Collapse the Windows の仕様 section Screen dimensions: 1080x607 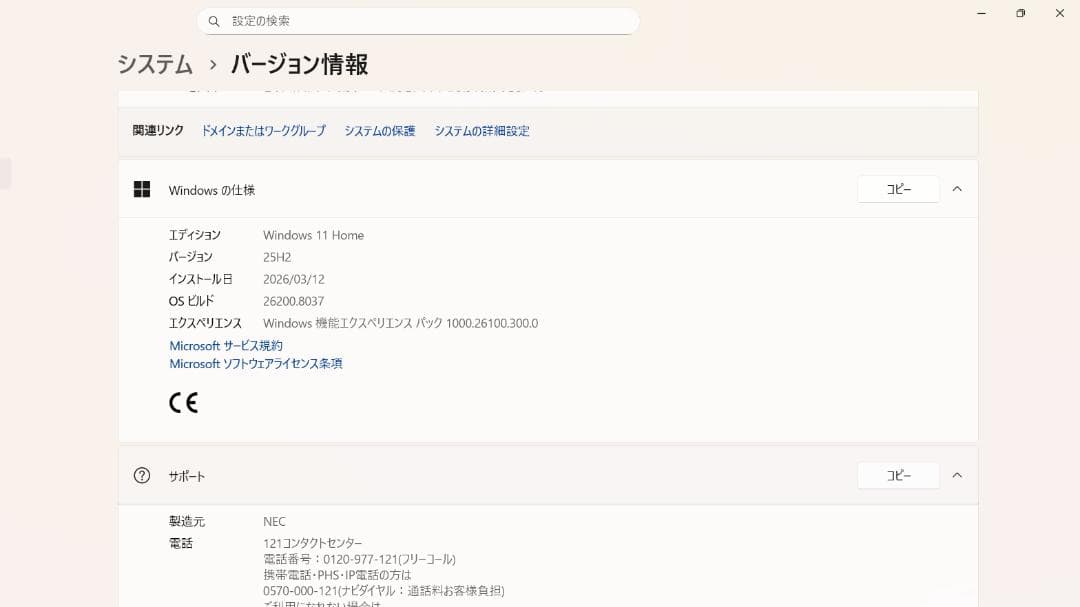(957, 188)
